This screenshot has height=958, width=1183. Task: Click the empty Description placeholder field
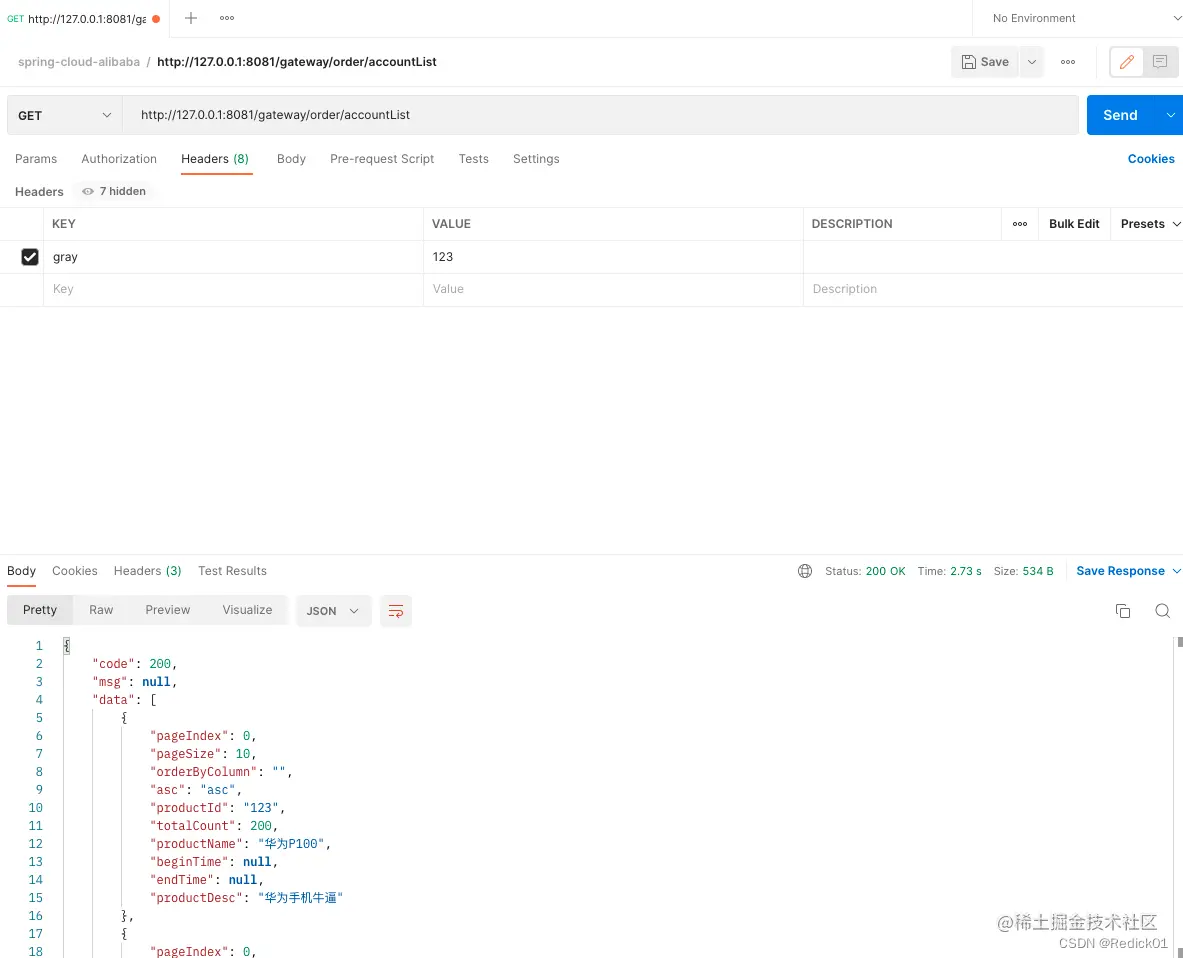993,290
